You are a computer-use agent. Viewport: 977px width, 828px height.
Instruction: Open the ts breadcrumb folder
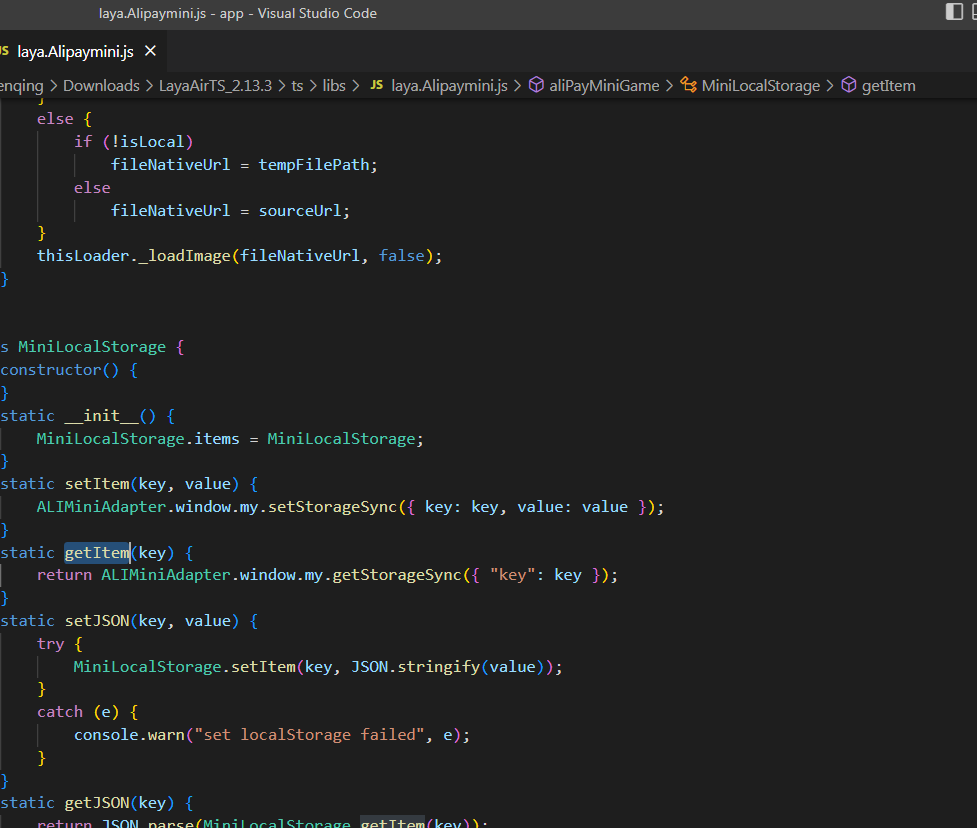(297, 85)
